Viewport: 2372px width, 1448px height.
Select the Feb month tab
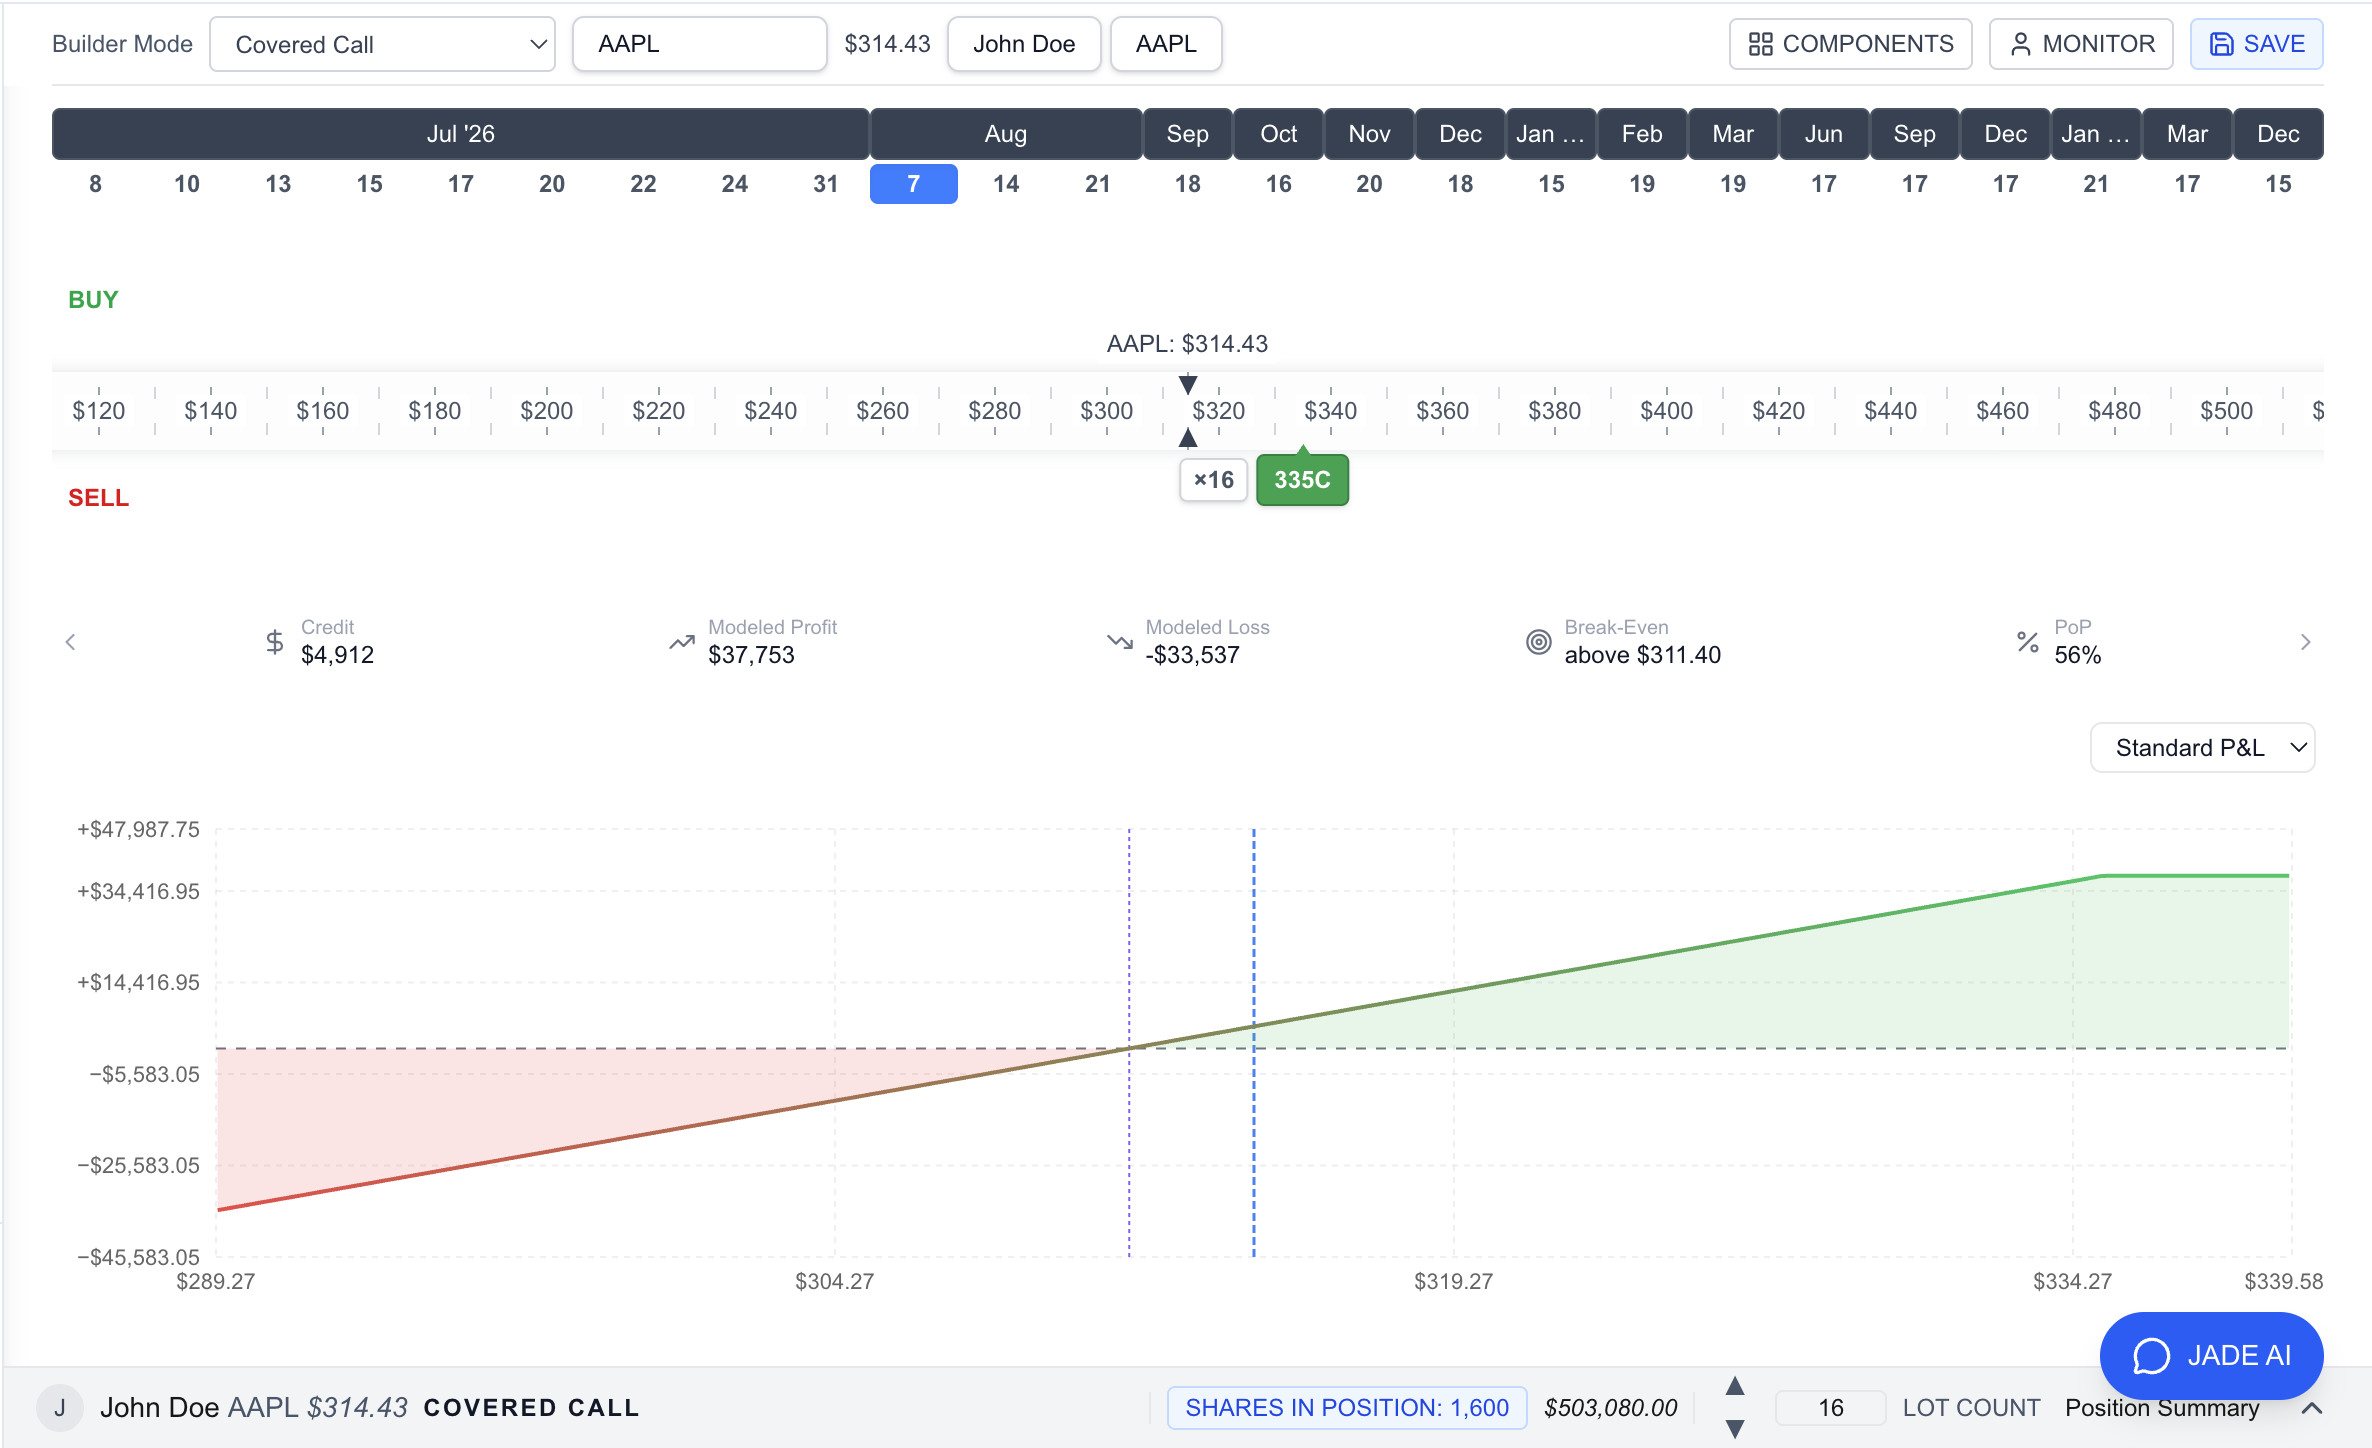click(1642, 134)
